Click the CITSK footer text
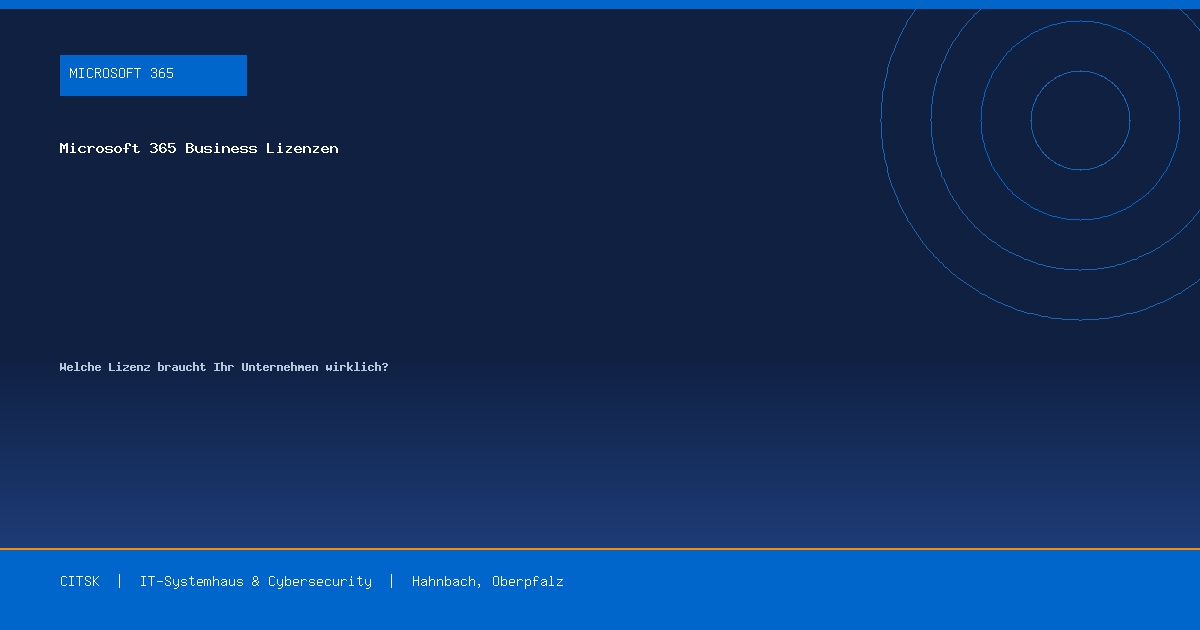The width and height of the screenshot is (1200, 630). 80,581
